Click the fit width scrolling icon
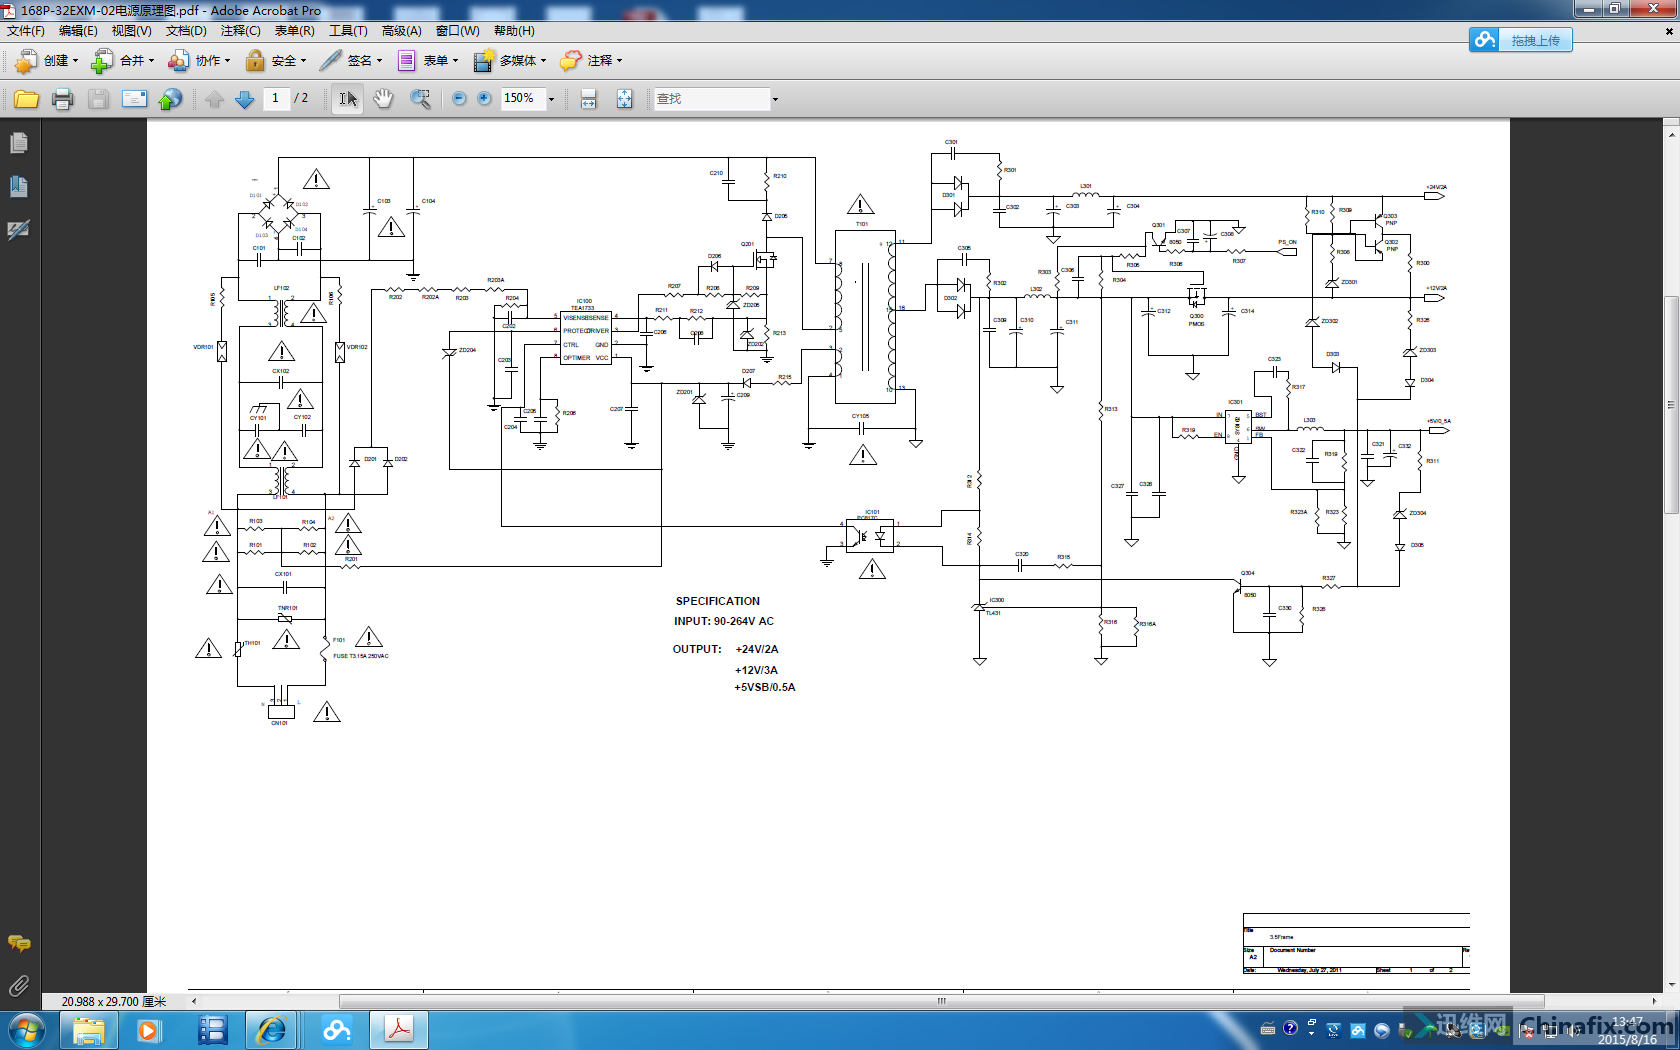Image resolution: width=1680 pixels, height=1050 pixels. coord(589,99)
